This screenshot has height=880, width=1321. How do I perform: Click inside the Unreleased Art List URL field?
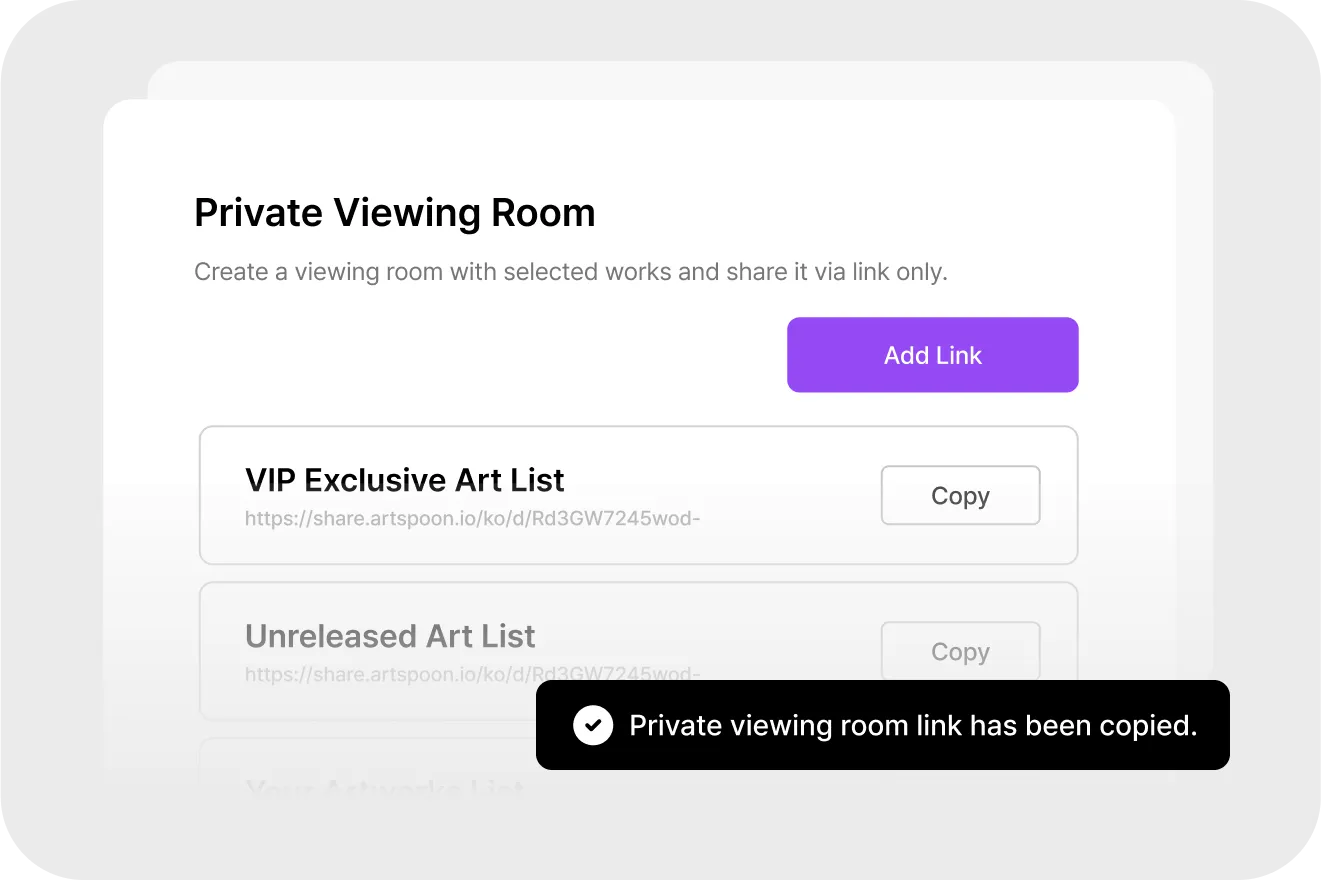(473, 674)
